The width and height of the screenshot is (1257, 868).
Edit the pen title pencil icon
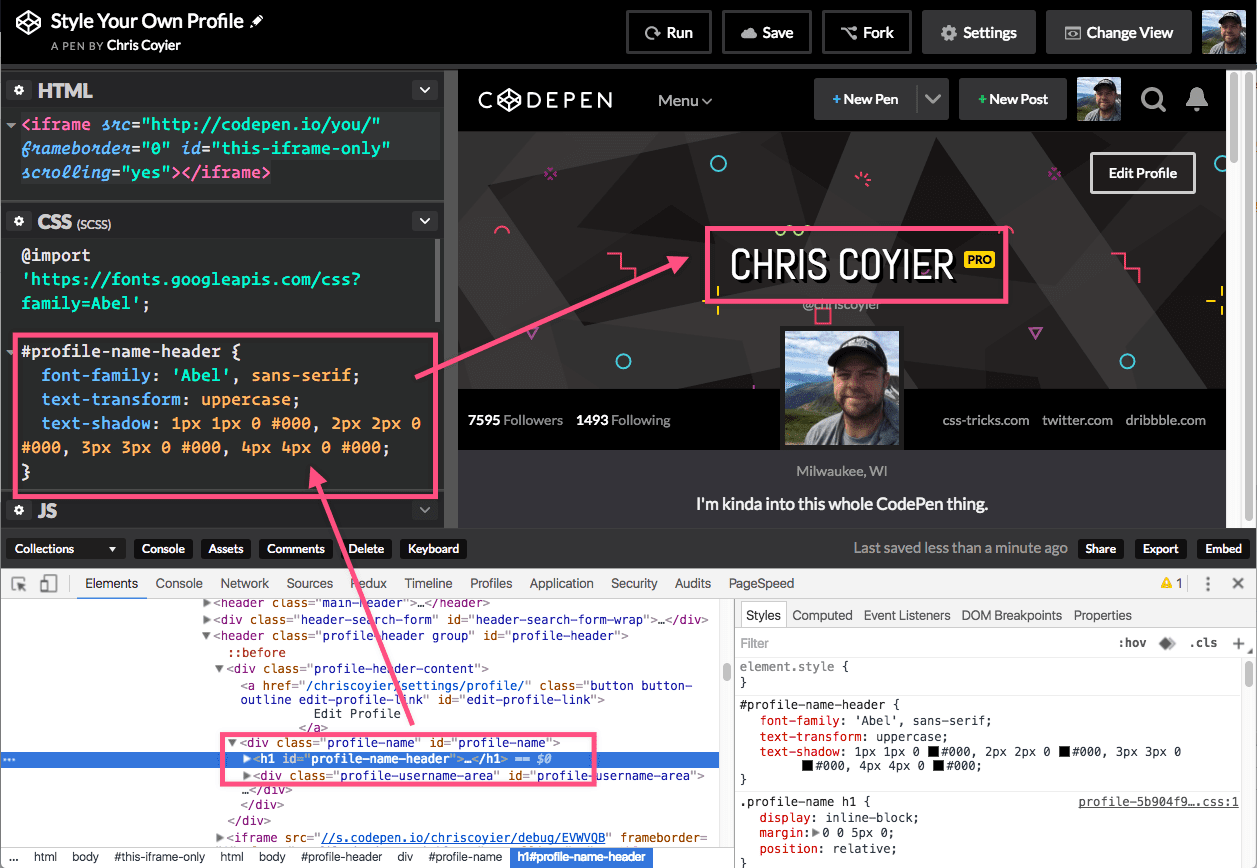[x=257, y=22]
